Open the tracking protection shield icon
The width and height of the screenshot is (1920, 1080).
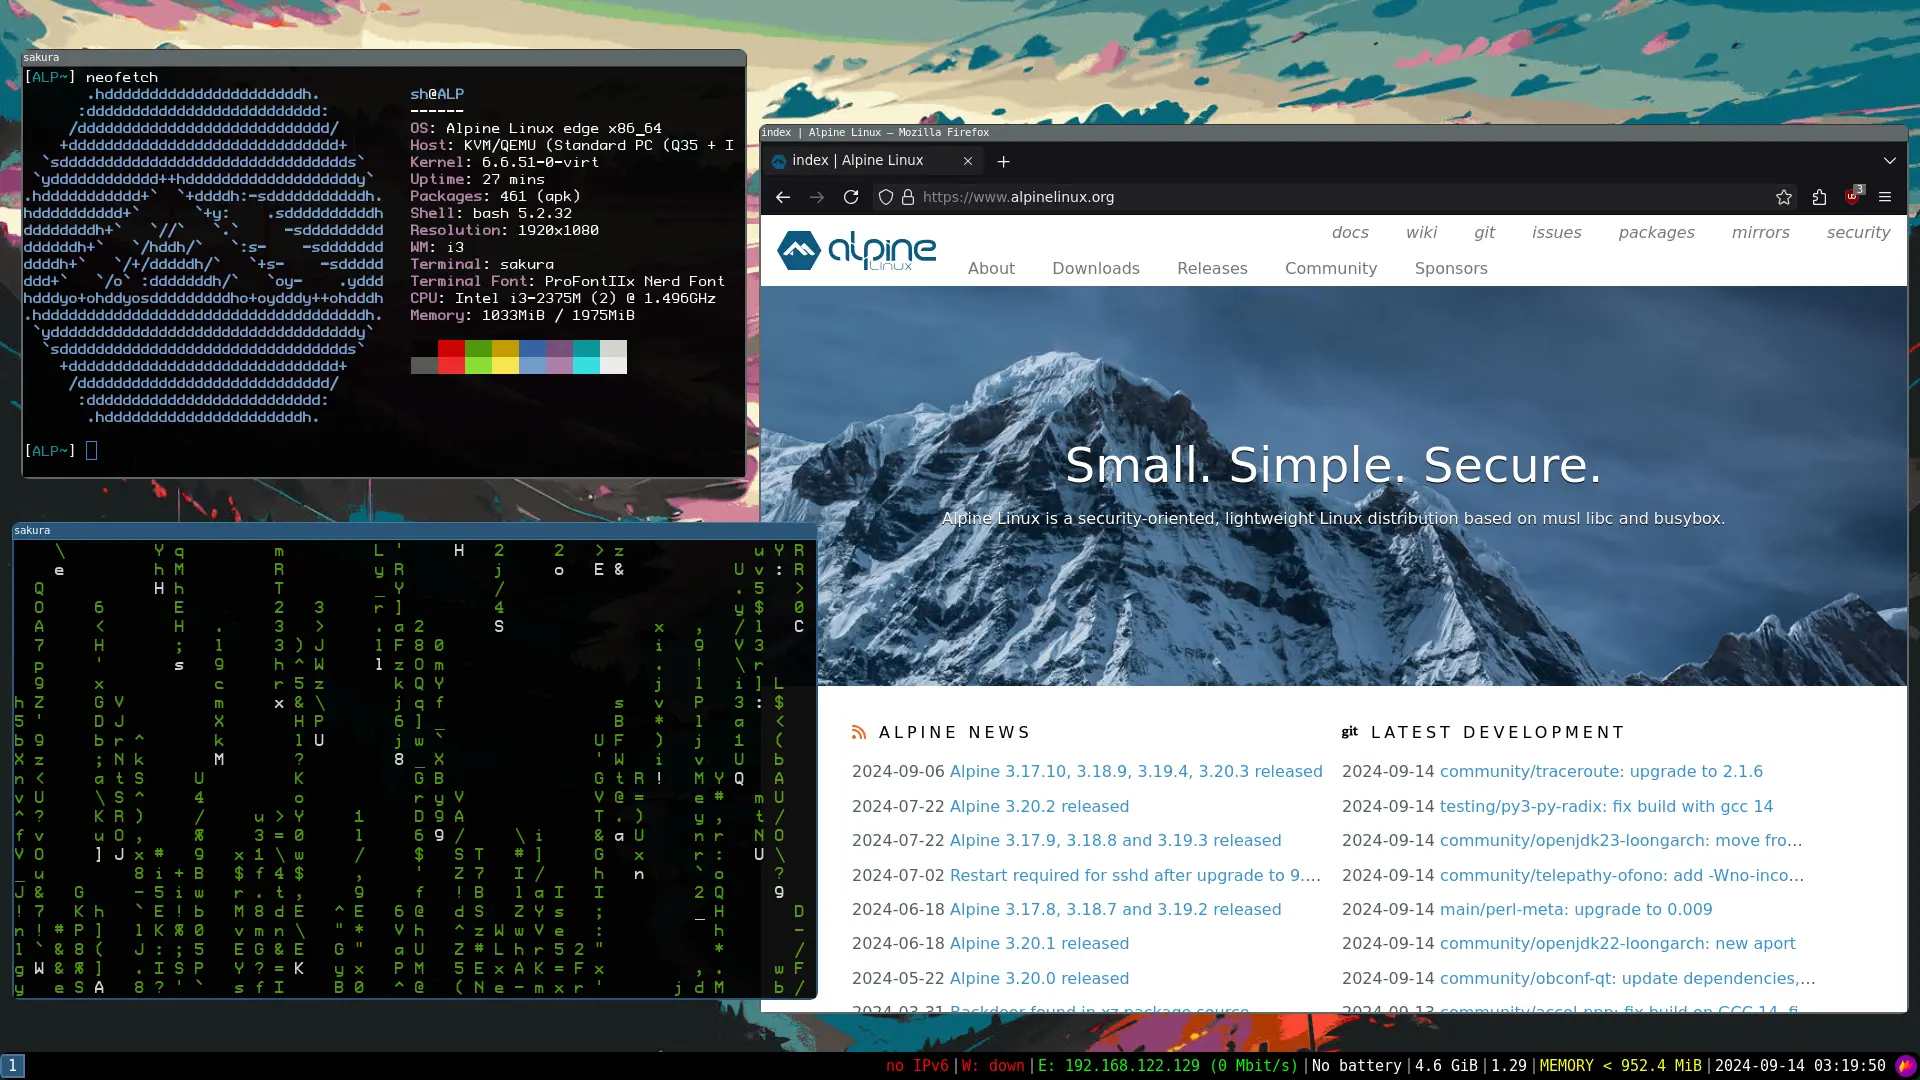click(885, 197)
